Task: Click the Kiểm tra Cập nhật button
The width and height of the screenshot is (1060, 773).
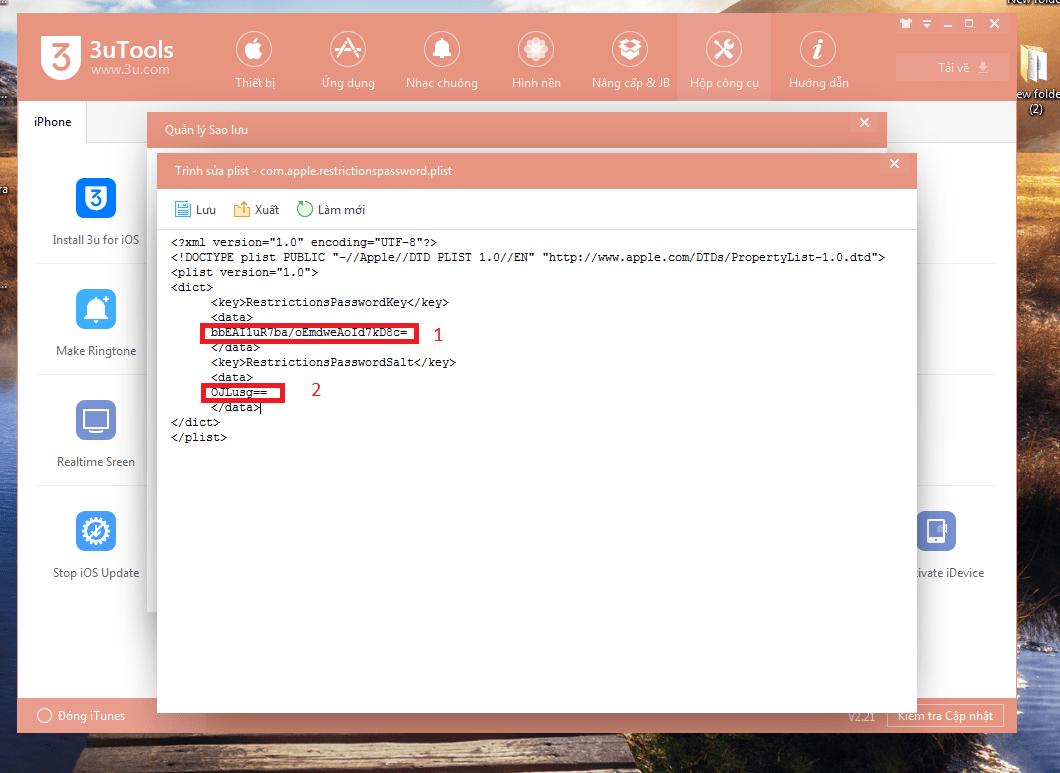Action: click(945, 716)
